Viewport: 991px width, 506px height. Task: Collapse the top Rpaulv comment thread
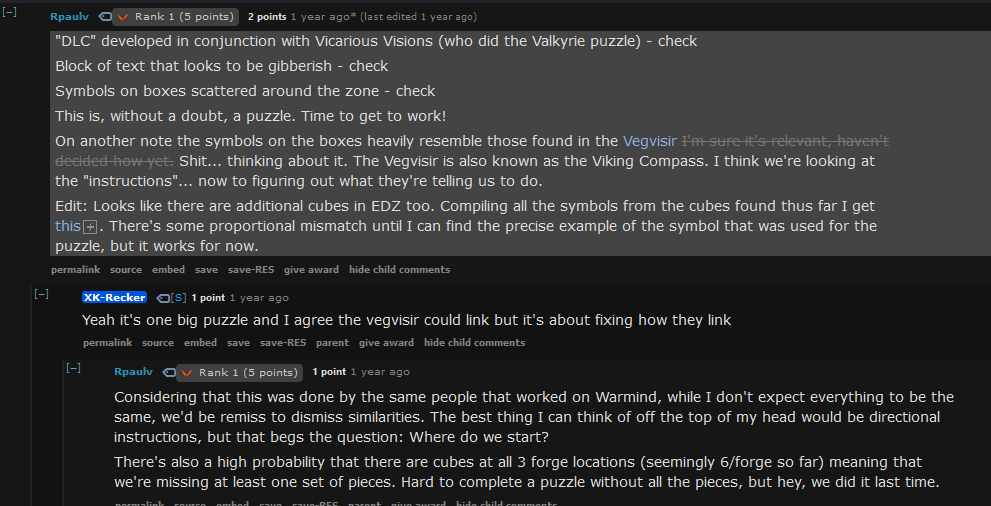click(11, 13)
